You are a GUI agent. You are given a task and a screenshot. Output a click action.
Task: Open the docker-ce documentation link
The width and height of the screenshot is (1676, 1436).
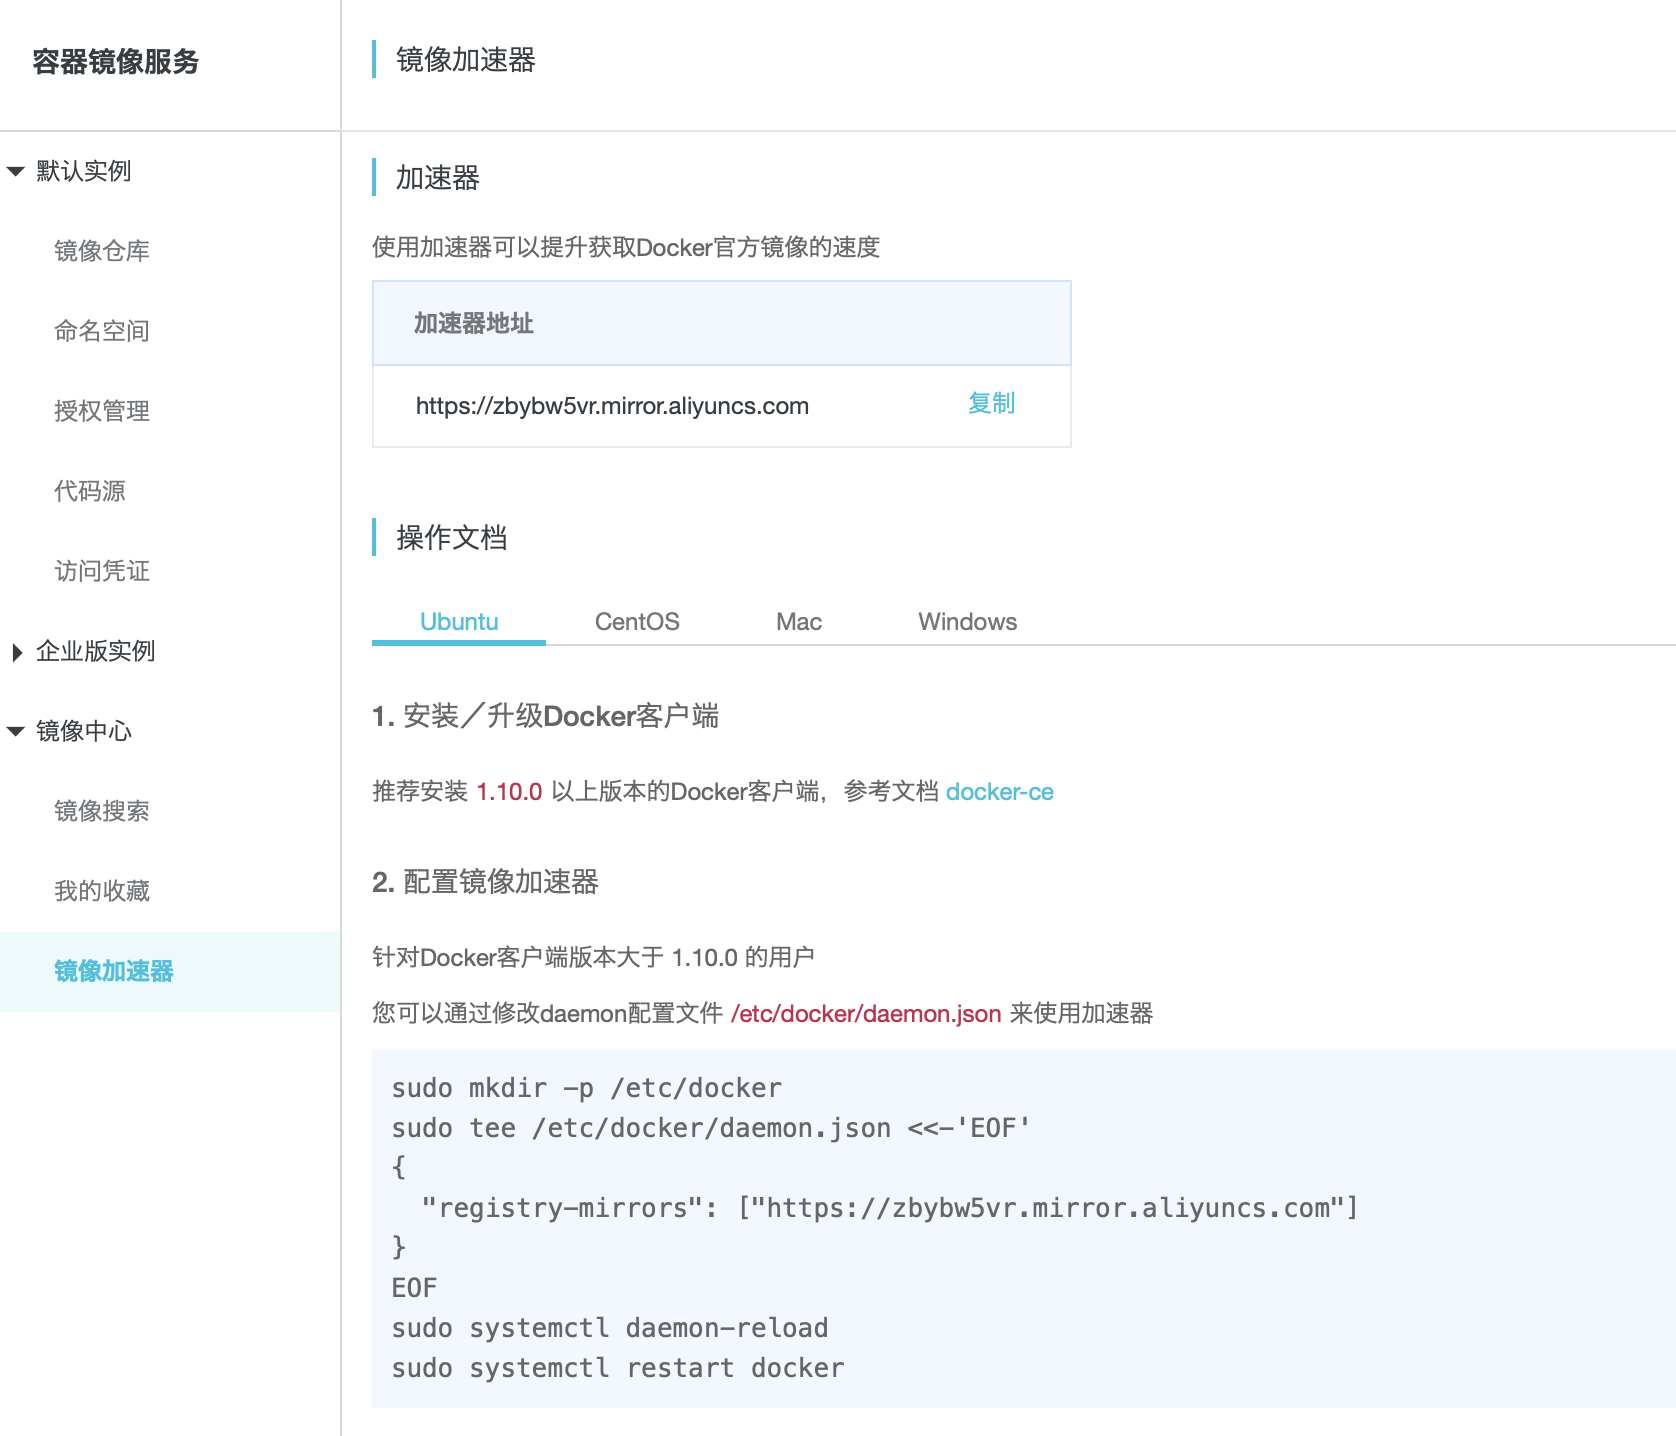click(1000, 792)
